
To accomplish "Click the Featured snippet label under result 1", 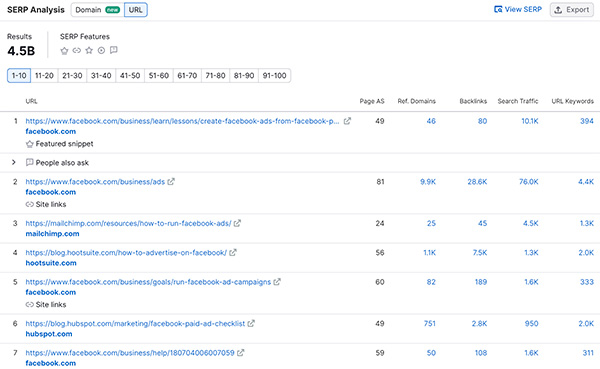I will (64, 144).
